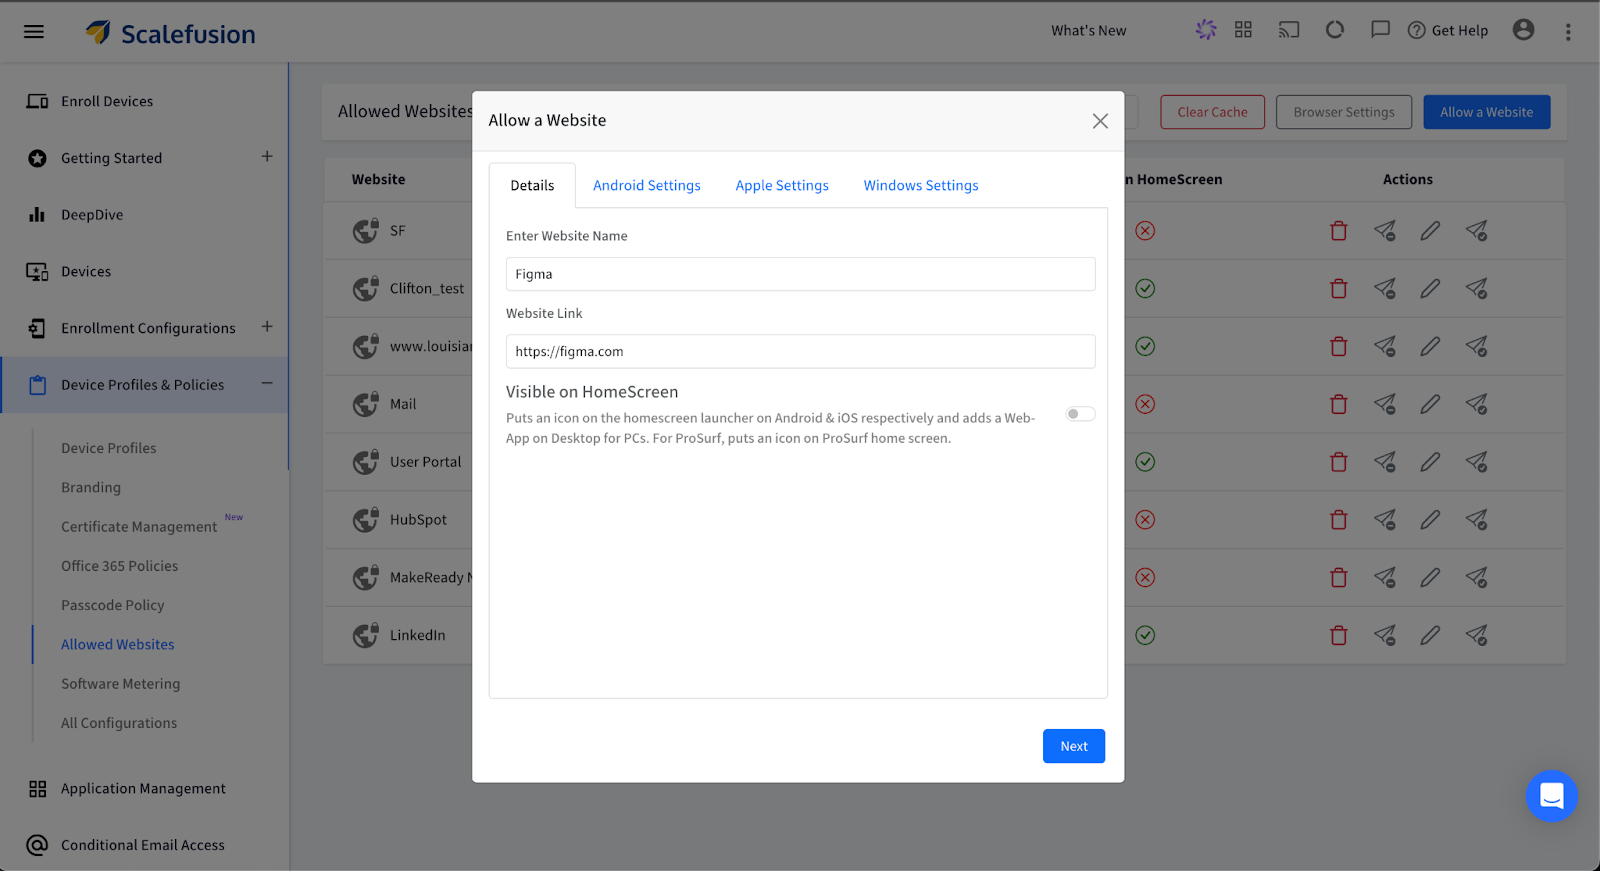Click the Website column header

click(378, 180)
